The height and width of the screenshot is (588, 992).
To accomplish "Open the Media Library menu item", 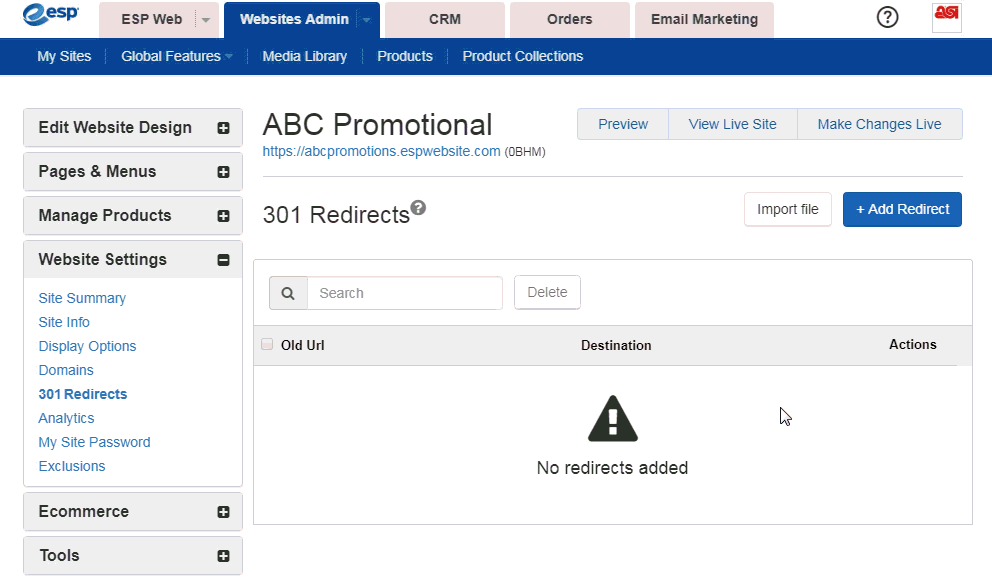I will pos(304,56).
